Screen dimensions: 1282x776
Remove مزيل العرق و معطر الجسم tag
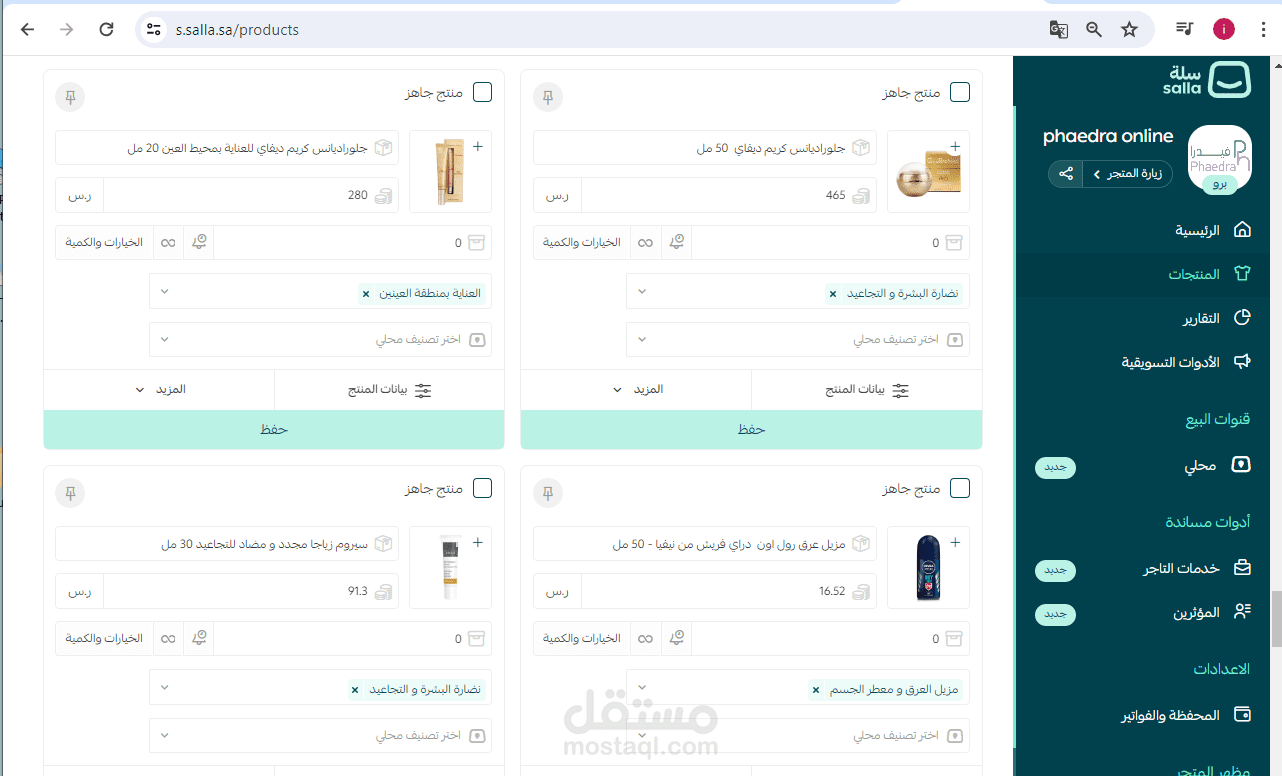click(x=816, y=690)
